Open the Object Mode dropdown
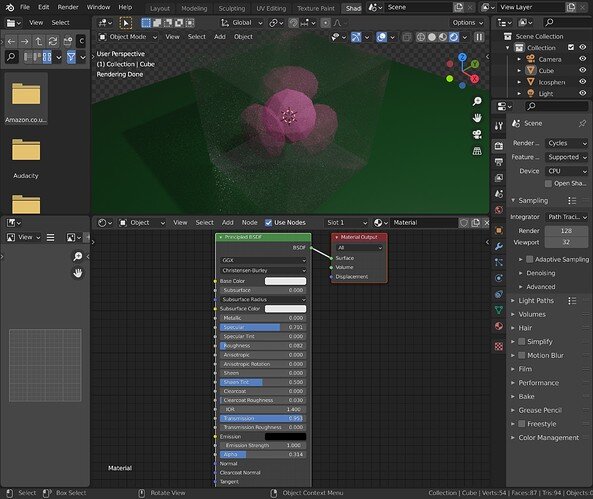593x499 pixels. tap(127, 37)
